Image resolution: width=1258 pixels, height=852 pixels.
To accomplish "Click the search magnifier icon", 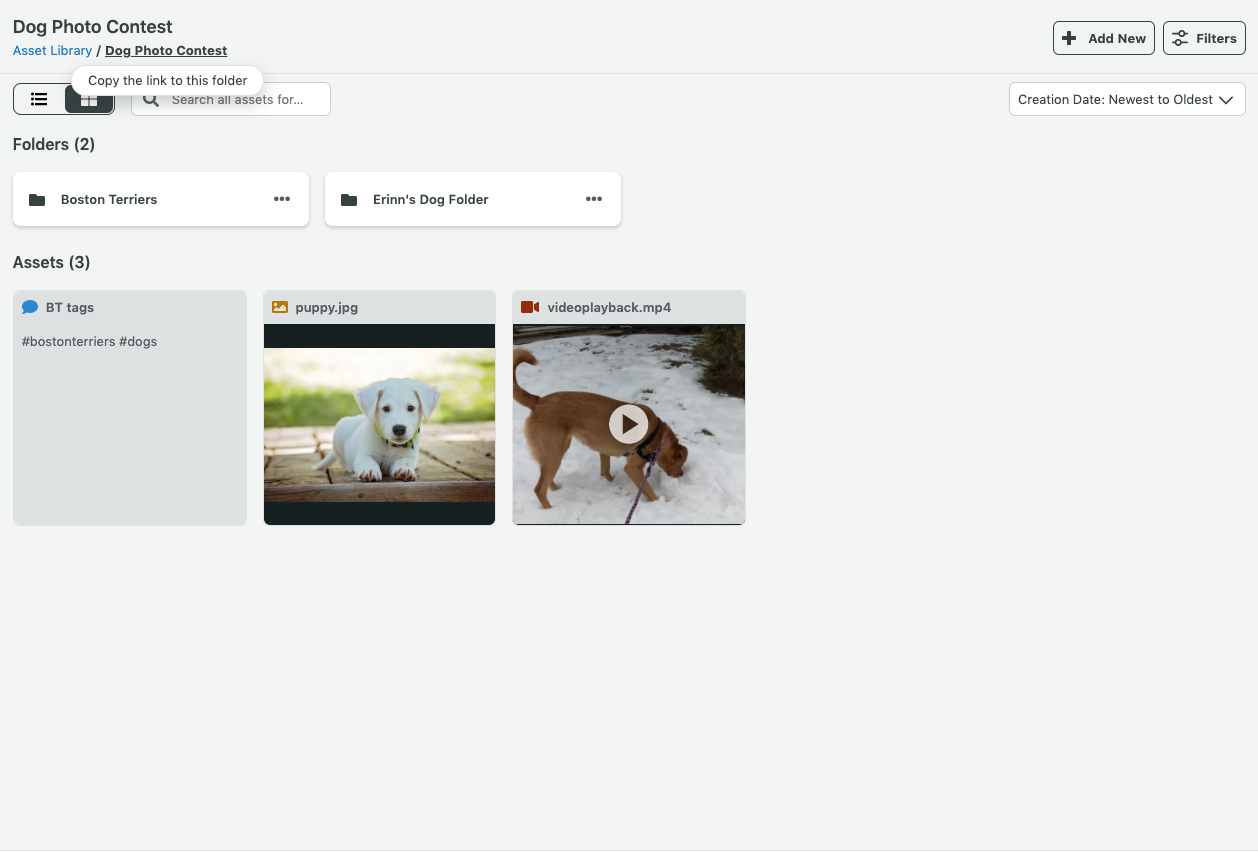I will tap(151, 99).
